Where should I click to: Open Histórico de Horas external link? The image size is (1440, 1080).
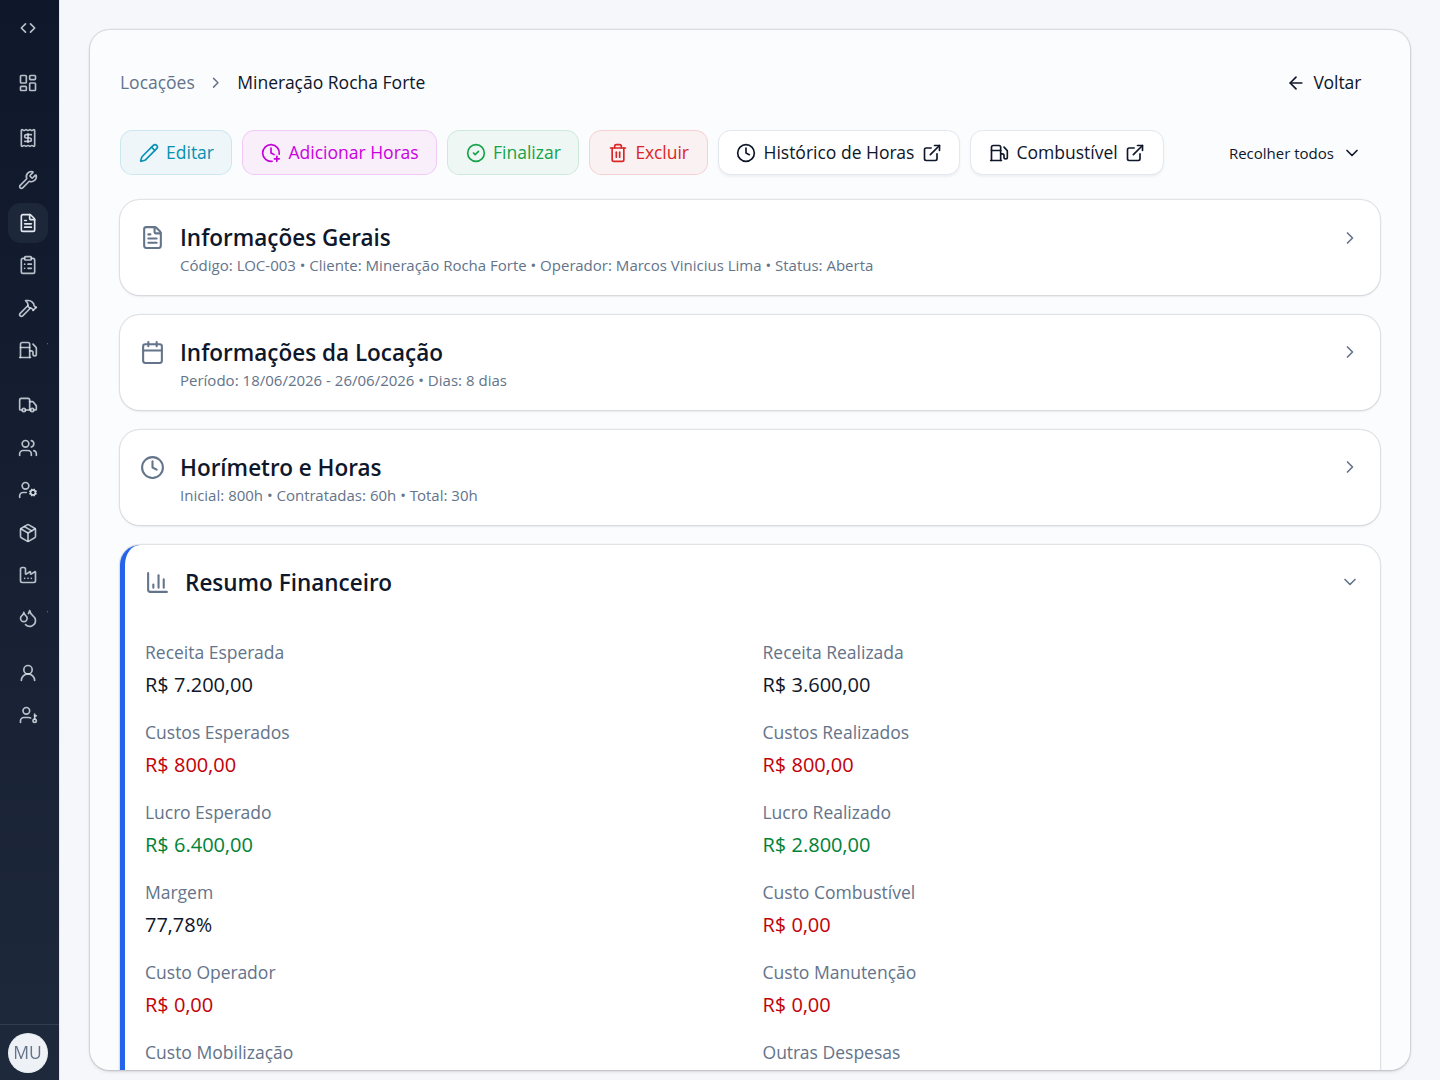pyautogui.click(x=839, y=153)
